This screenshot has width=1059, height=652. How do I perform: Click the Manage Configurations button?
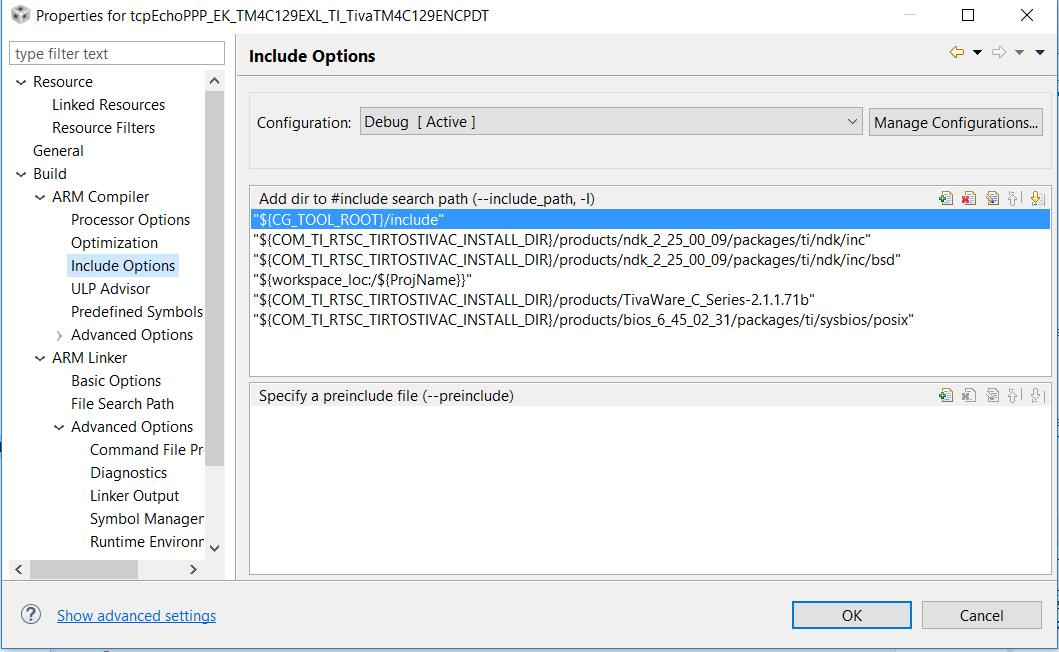click(956, 122)
